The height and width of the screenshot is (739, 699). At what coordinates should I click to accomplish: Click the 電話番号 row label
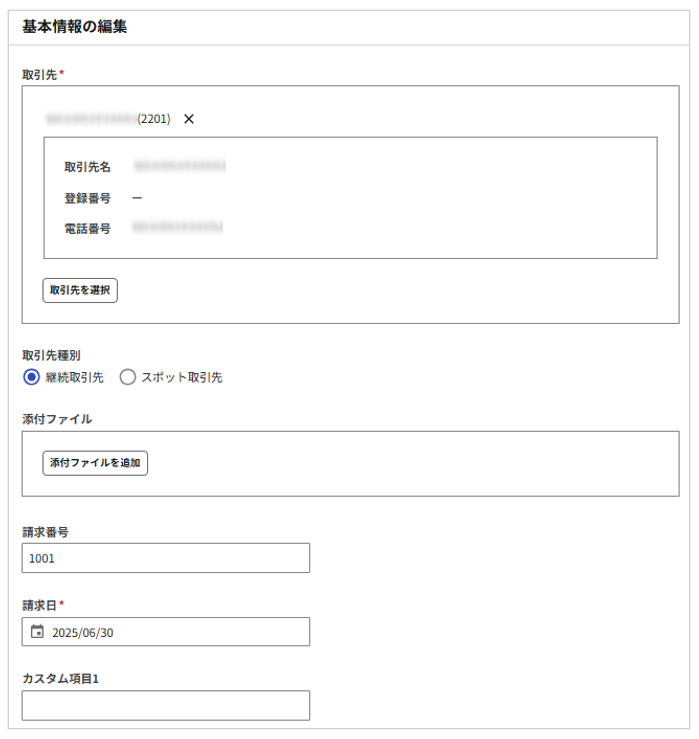87,228
